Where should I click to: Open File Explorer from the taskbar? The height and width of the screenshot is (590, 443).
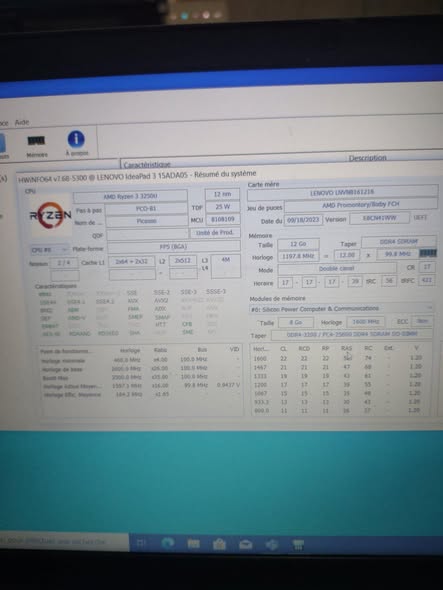[193, 543]
